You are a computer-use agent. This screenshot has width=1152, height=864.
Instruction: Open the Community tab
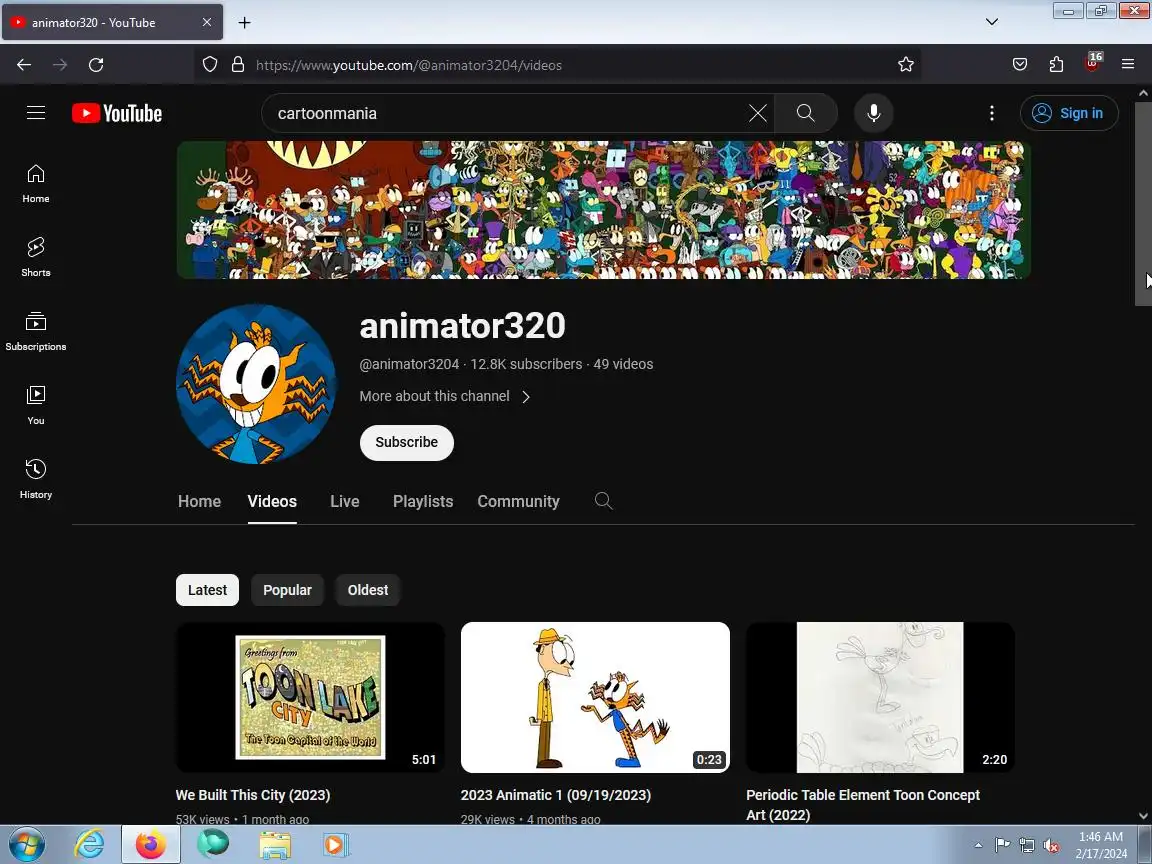pyautogui.click(x=519, y=502)
